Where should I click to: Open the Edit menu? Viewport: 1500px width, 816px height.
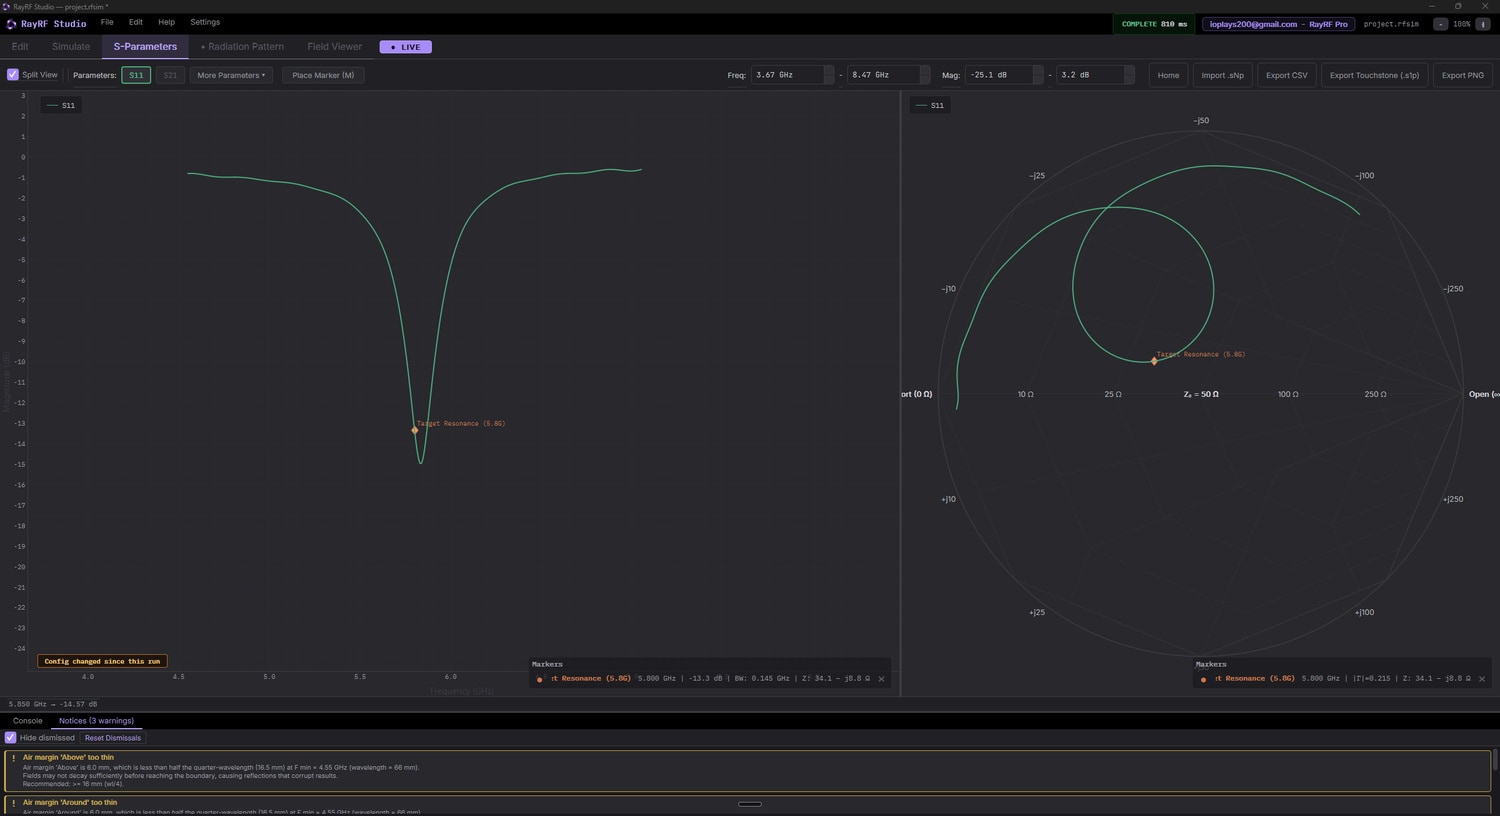(x=136, y=22)
